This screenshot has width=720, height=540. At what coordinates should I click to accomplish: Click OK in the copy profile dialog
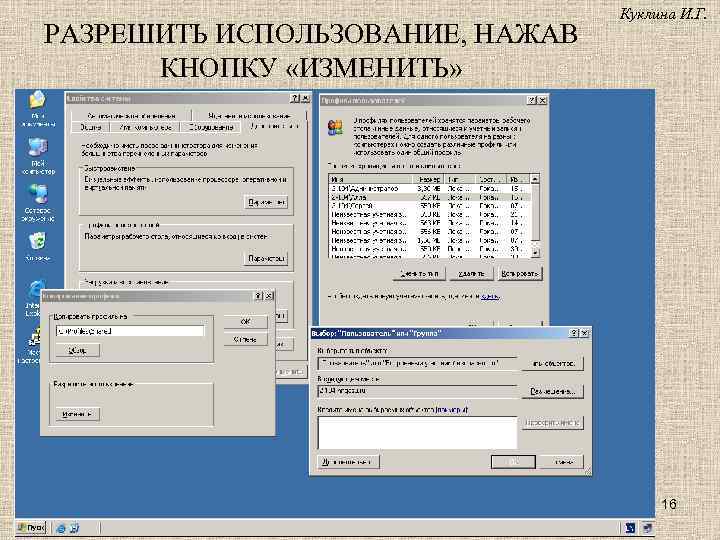click(246, 322)
